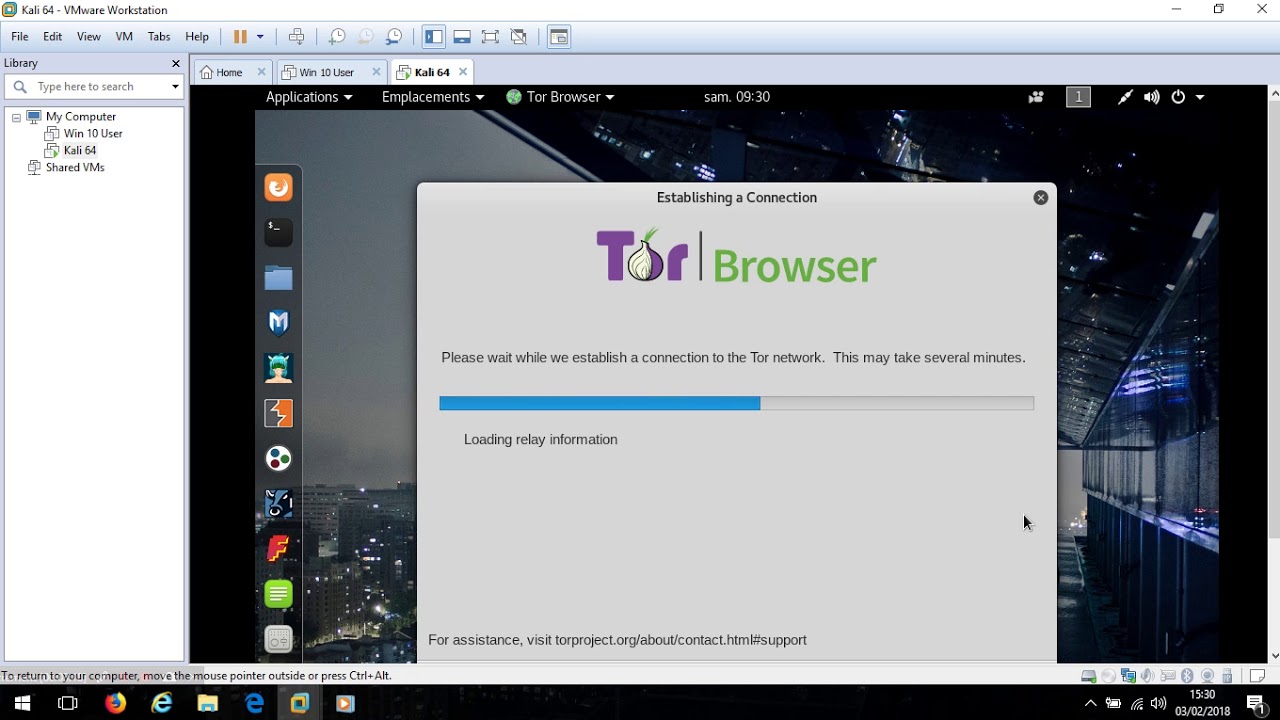This screenshot has width=1280, height=720.
Task: Click the Bluetooth device status icon
Action: (x=1188, y=676)
